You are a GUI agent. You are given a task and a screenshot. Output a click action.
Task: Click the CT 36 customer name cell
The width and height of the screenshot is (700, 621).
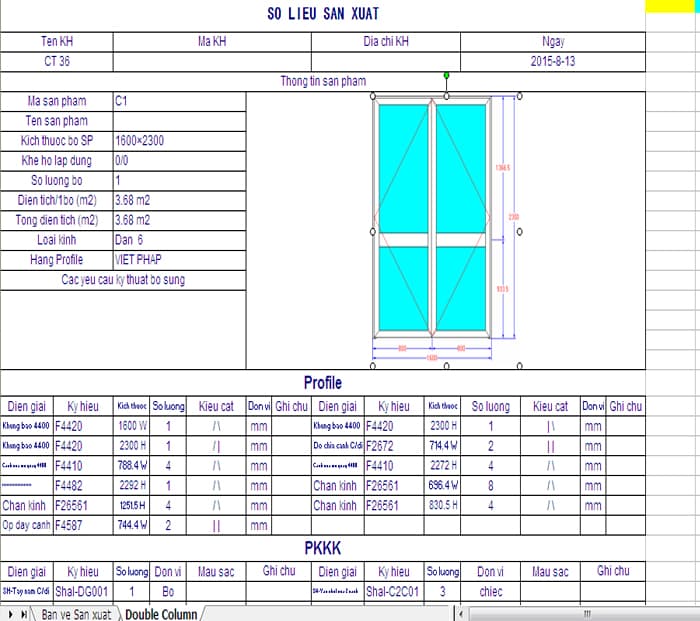tap(57, 61)
